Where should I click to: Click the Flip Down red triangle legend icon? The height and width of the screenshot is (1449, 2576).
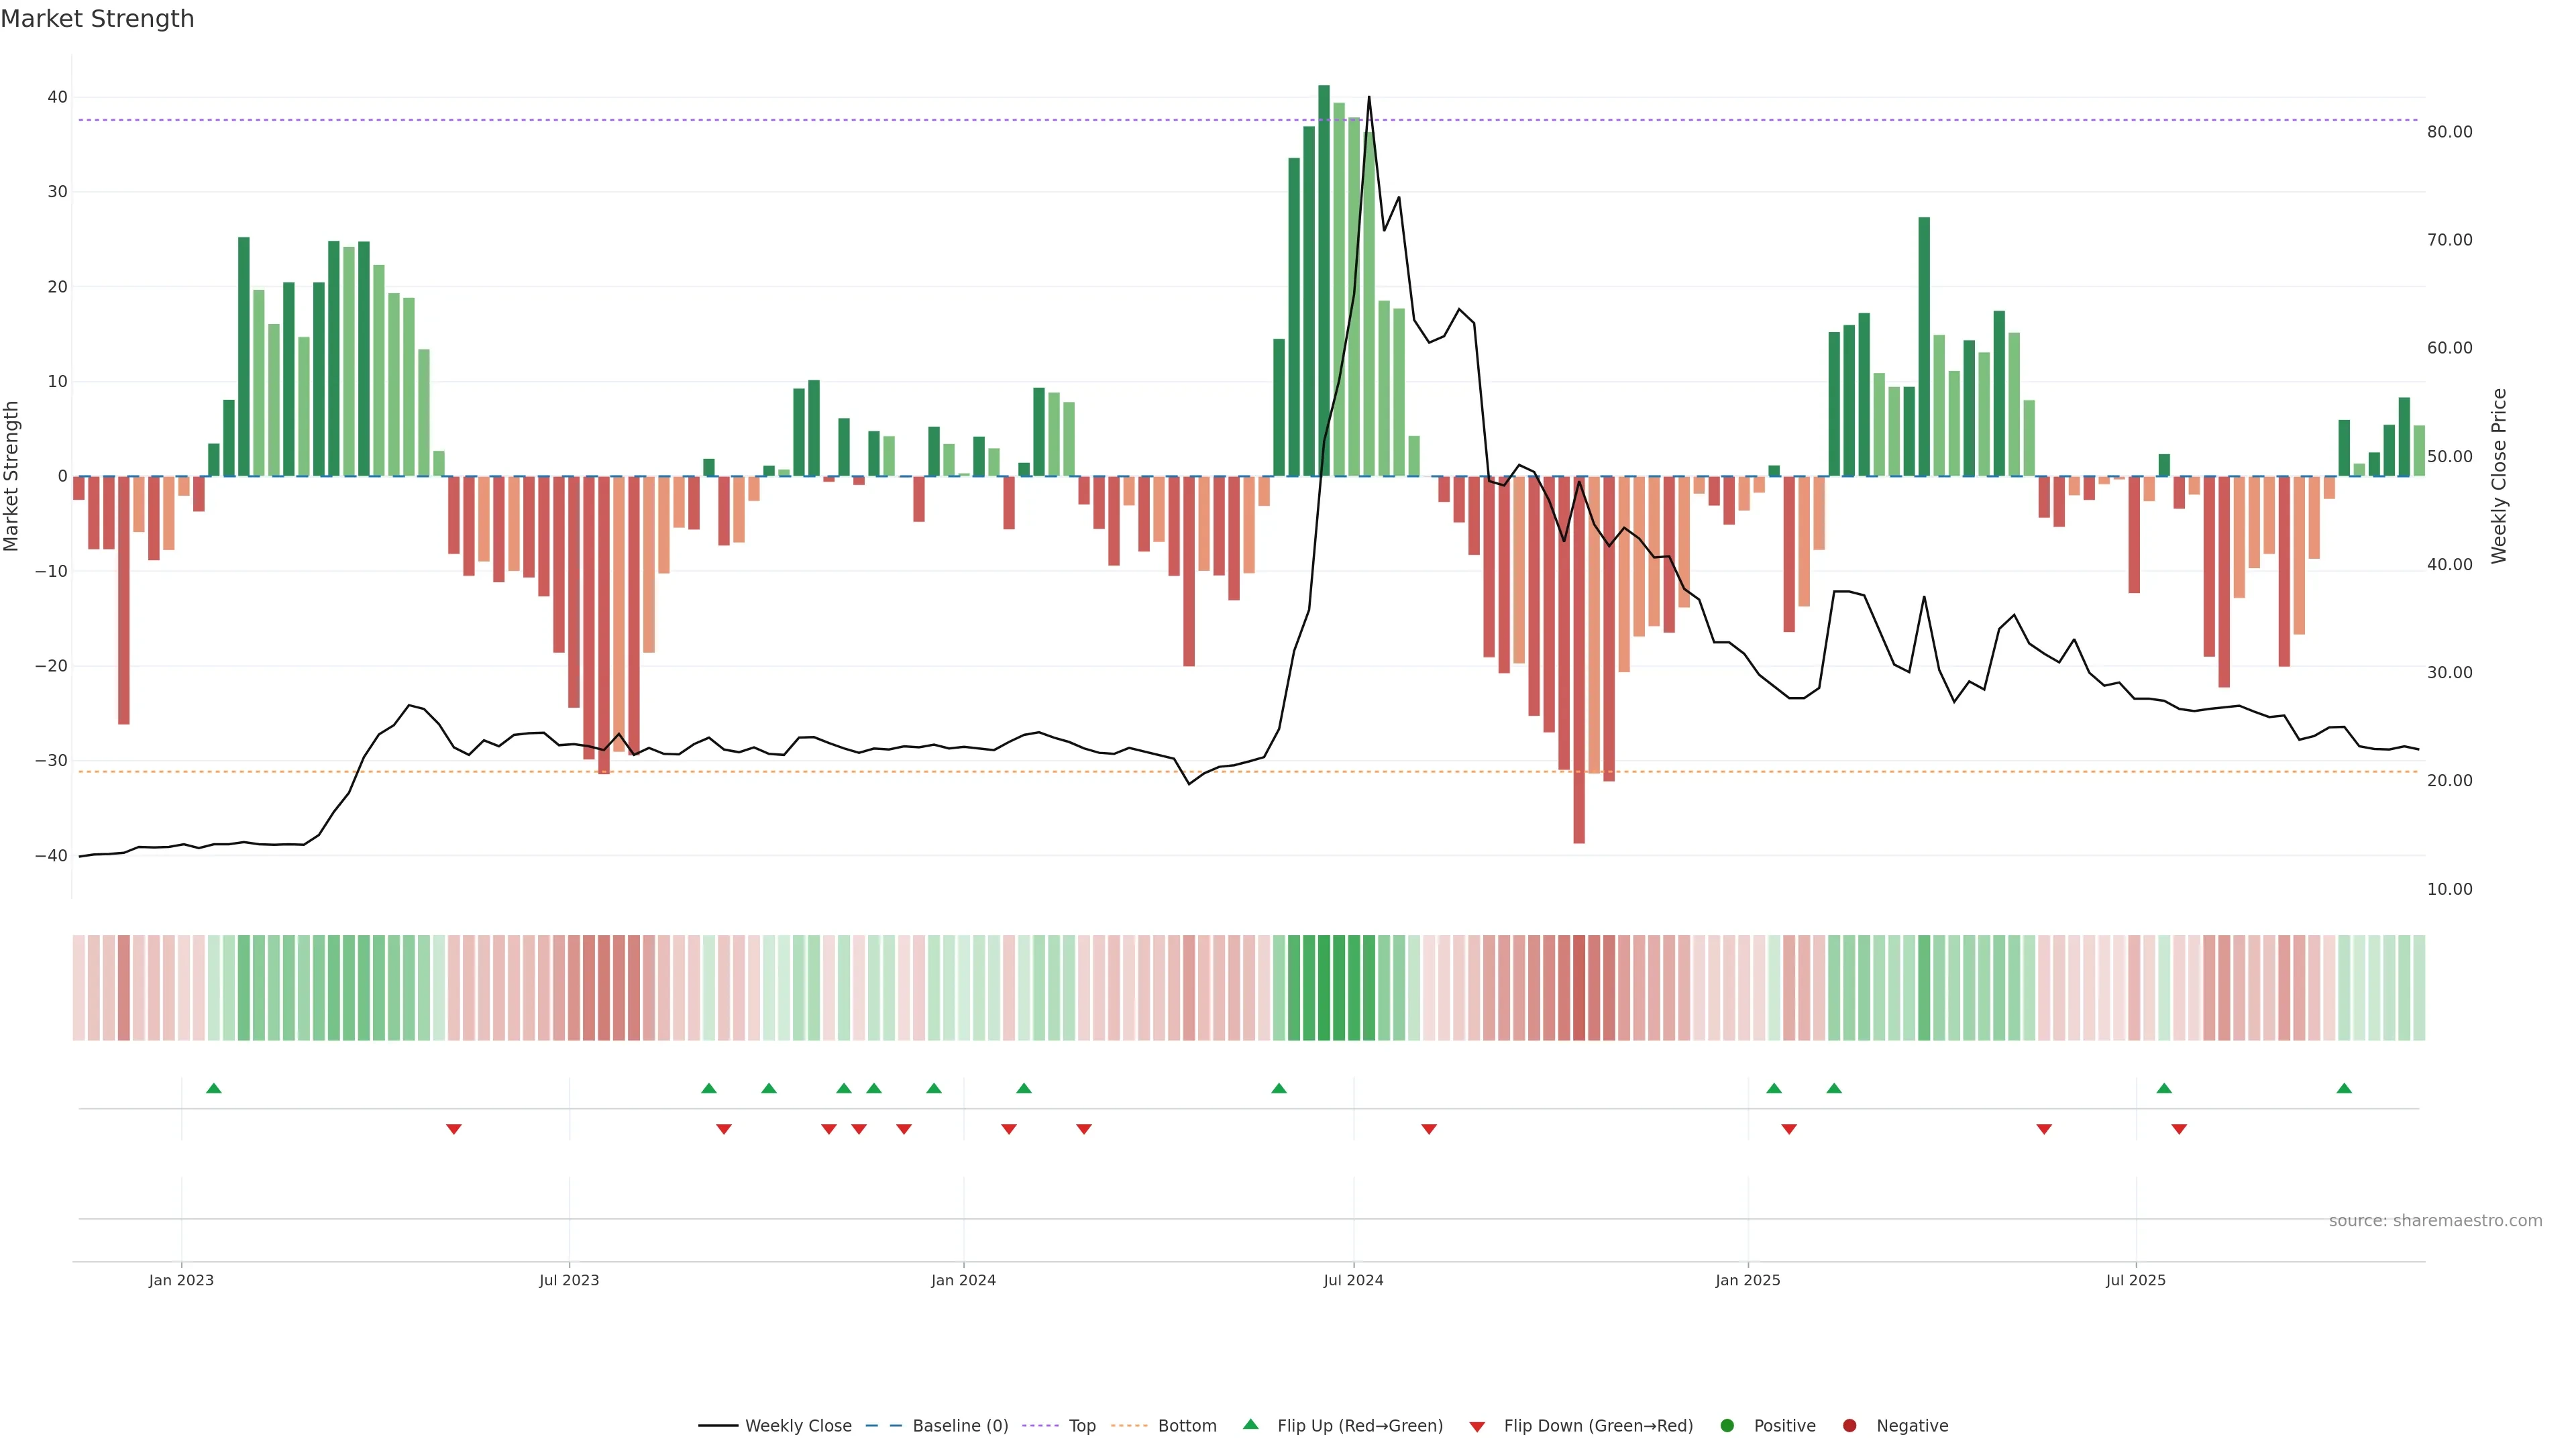point(1477,1427)
